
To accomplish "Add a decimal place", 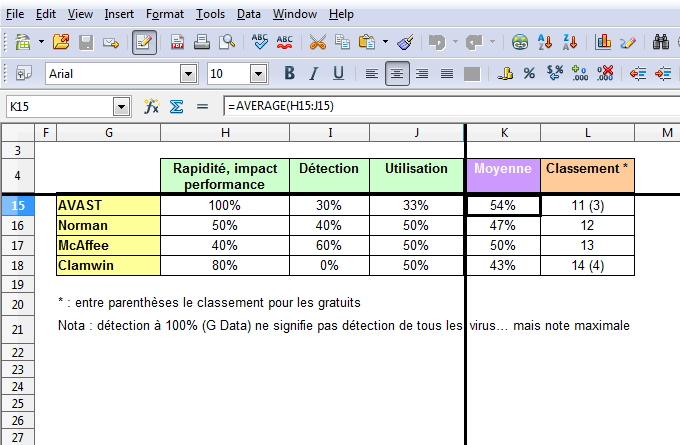I will pos(580,73).
